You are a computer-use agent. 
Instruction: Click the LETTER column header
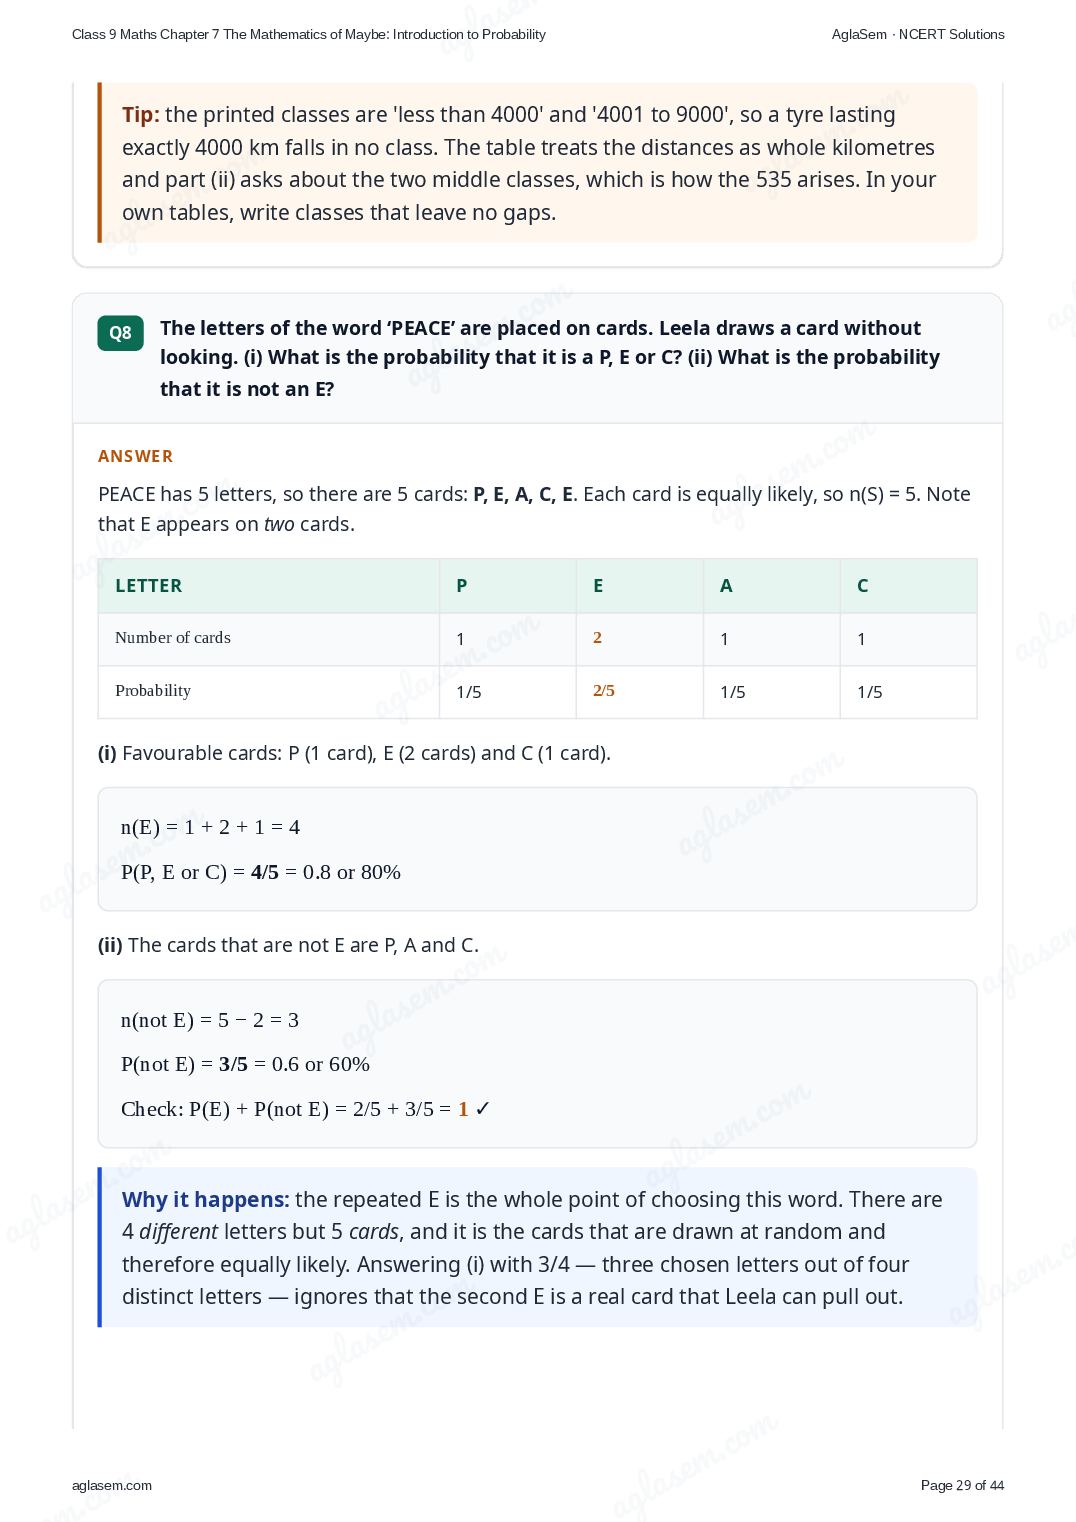(149, 586)
